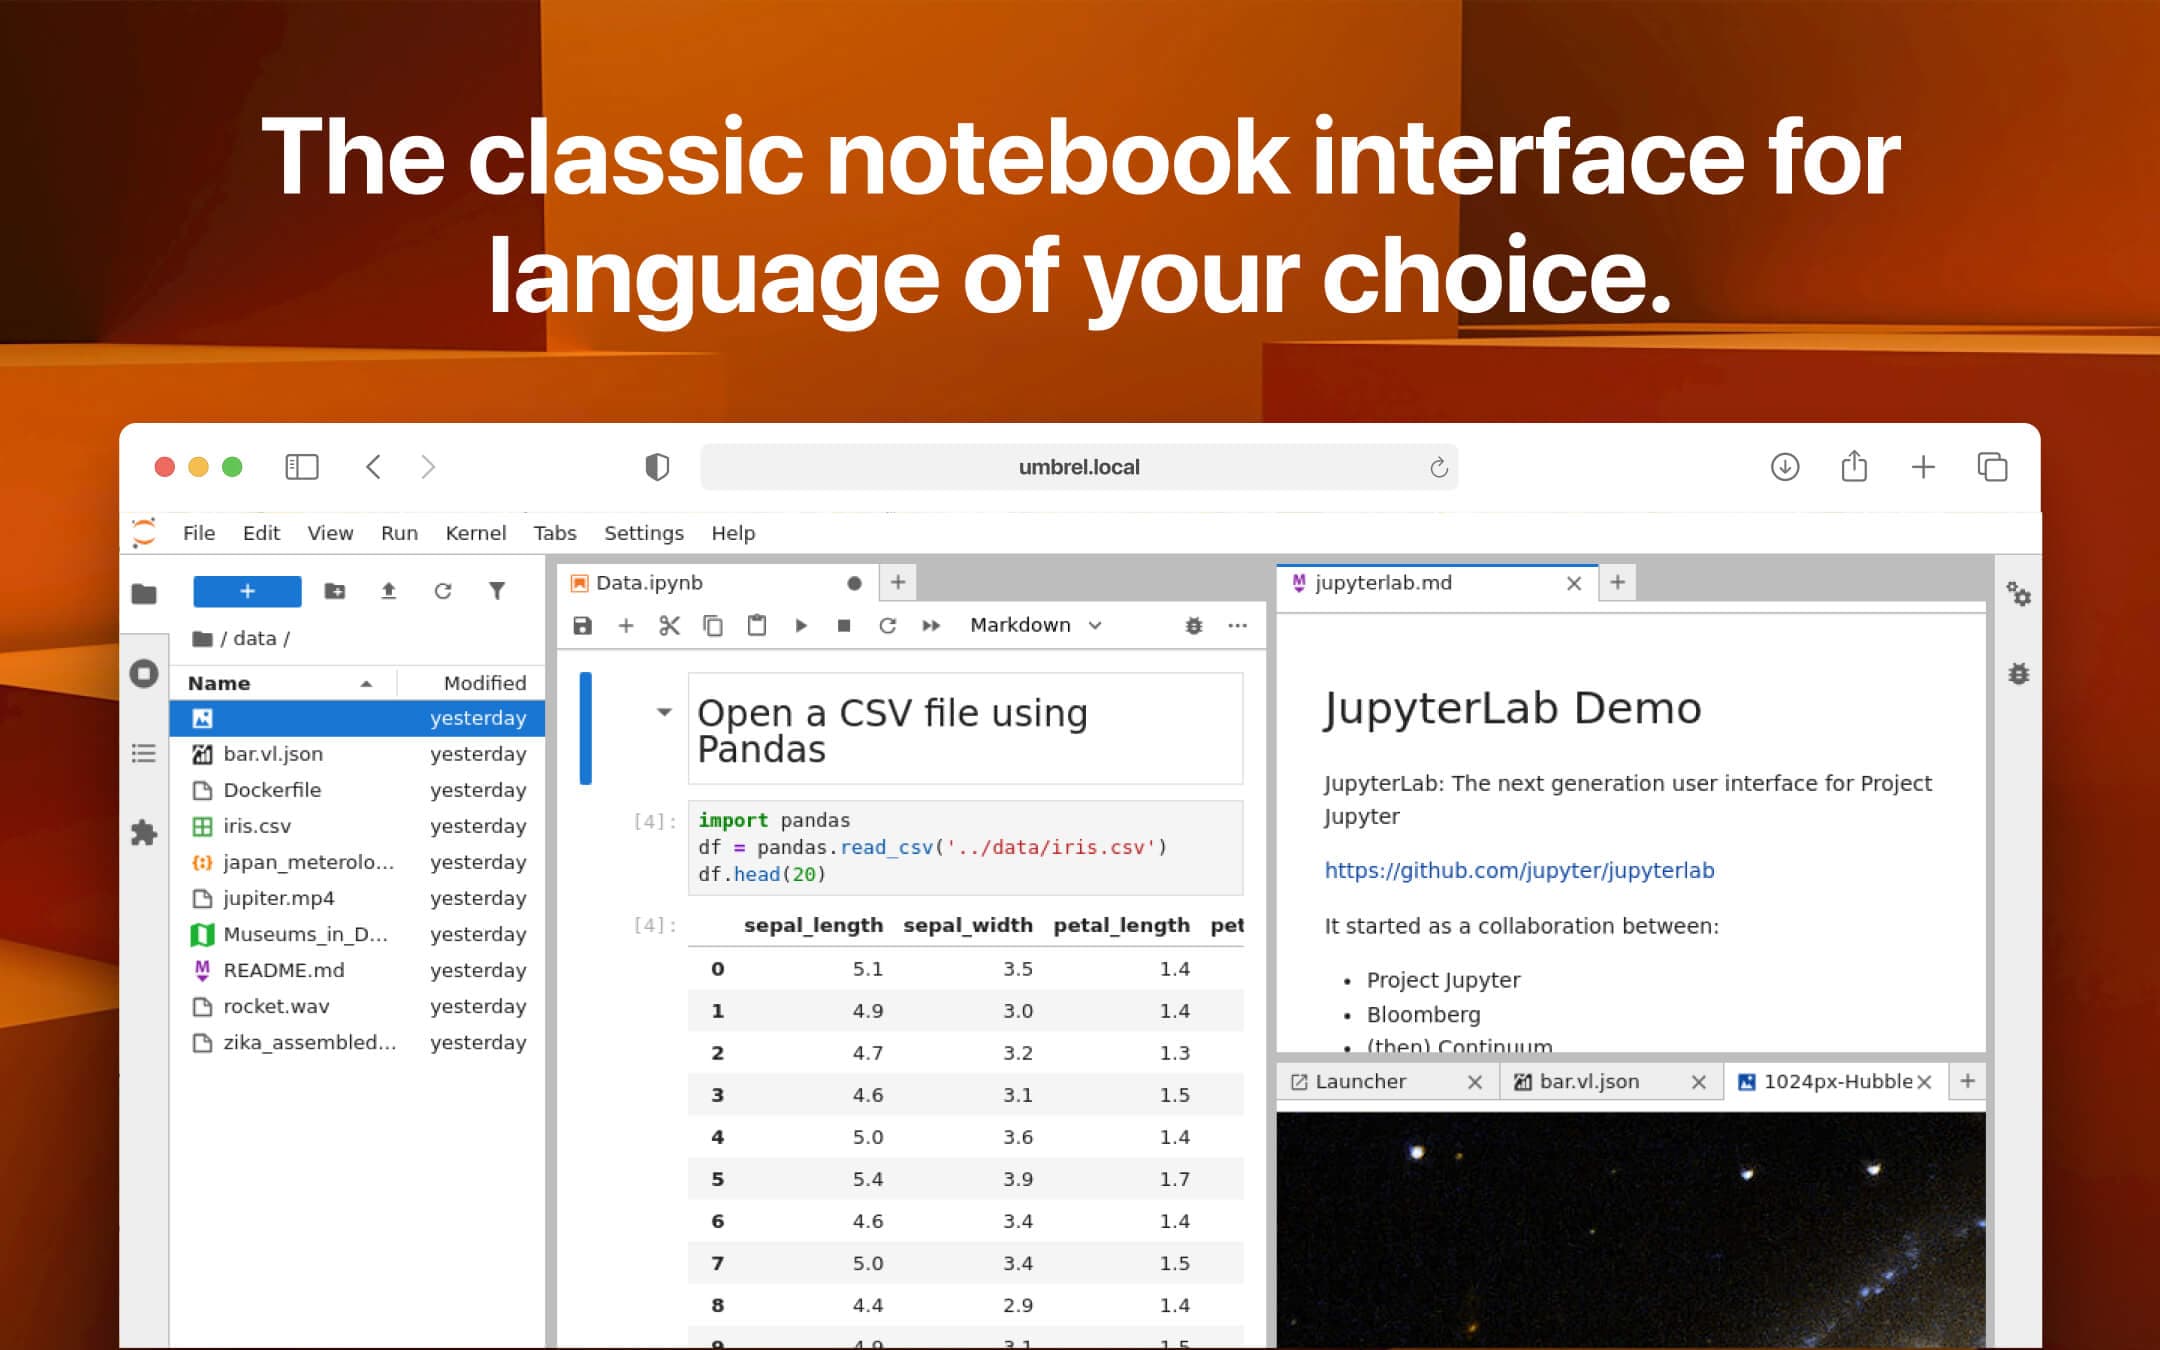The height and width of the screenshot is (1350, 2160).
Task: Open the property inspector gear in right sidebar
Action: click(x=2021, y=595)
